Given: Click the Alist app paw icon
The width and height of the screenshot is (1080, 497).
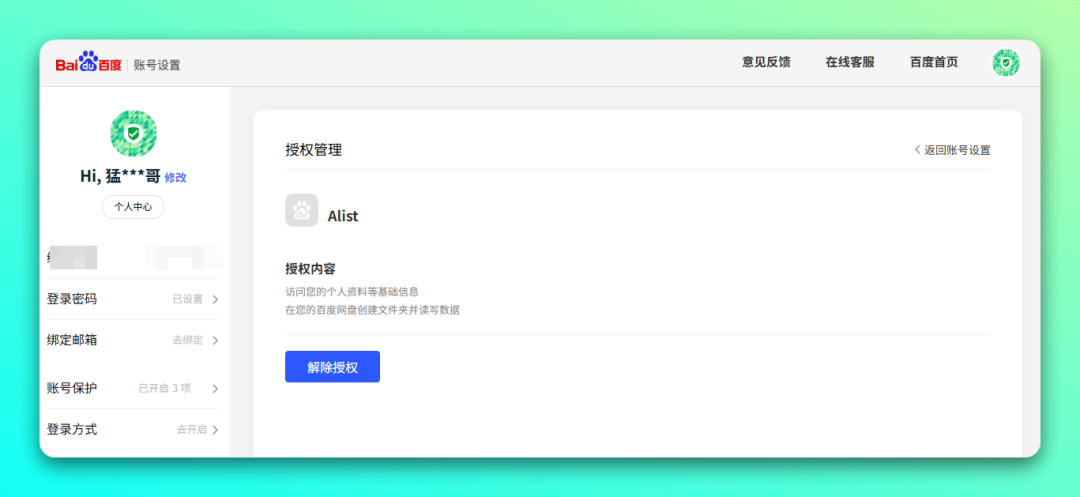Looking at the screenshot, I should (x=302, y=210).
